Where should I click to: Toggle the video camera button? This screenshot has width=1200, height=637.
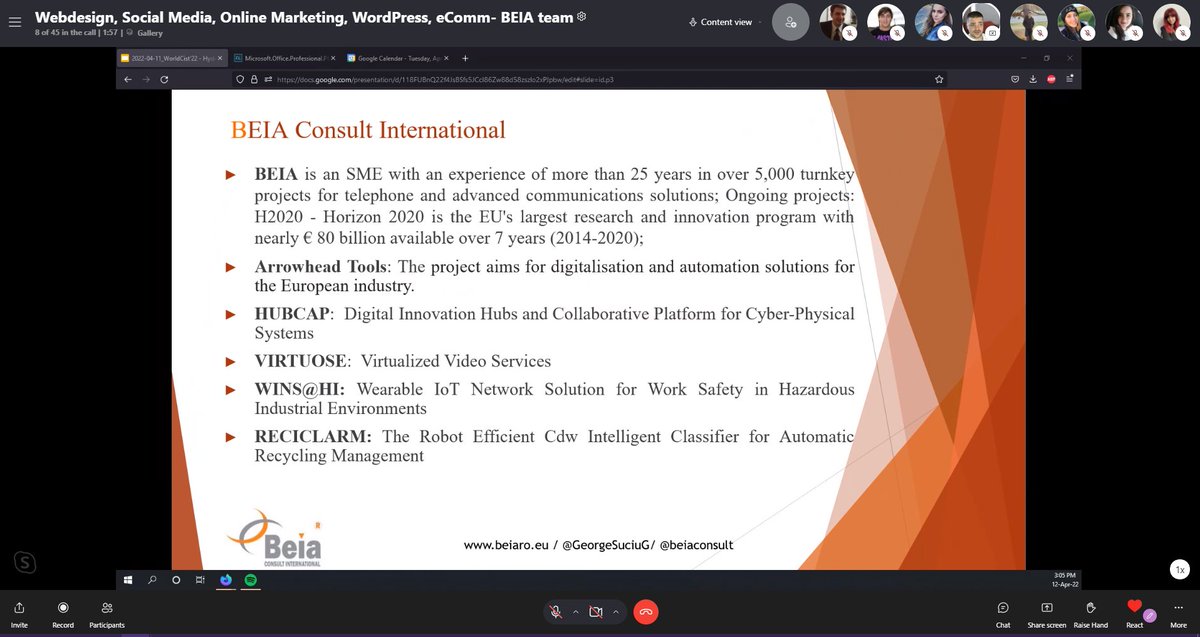click(596, 612)
